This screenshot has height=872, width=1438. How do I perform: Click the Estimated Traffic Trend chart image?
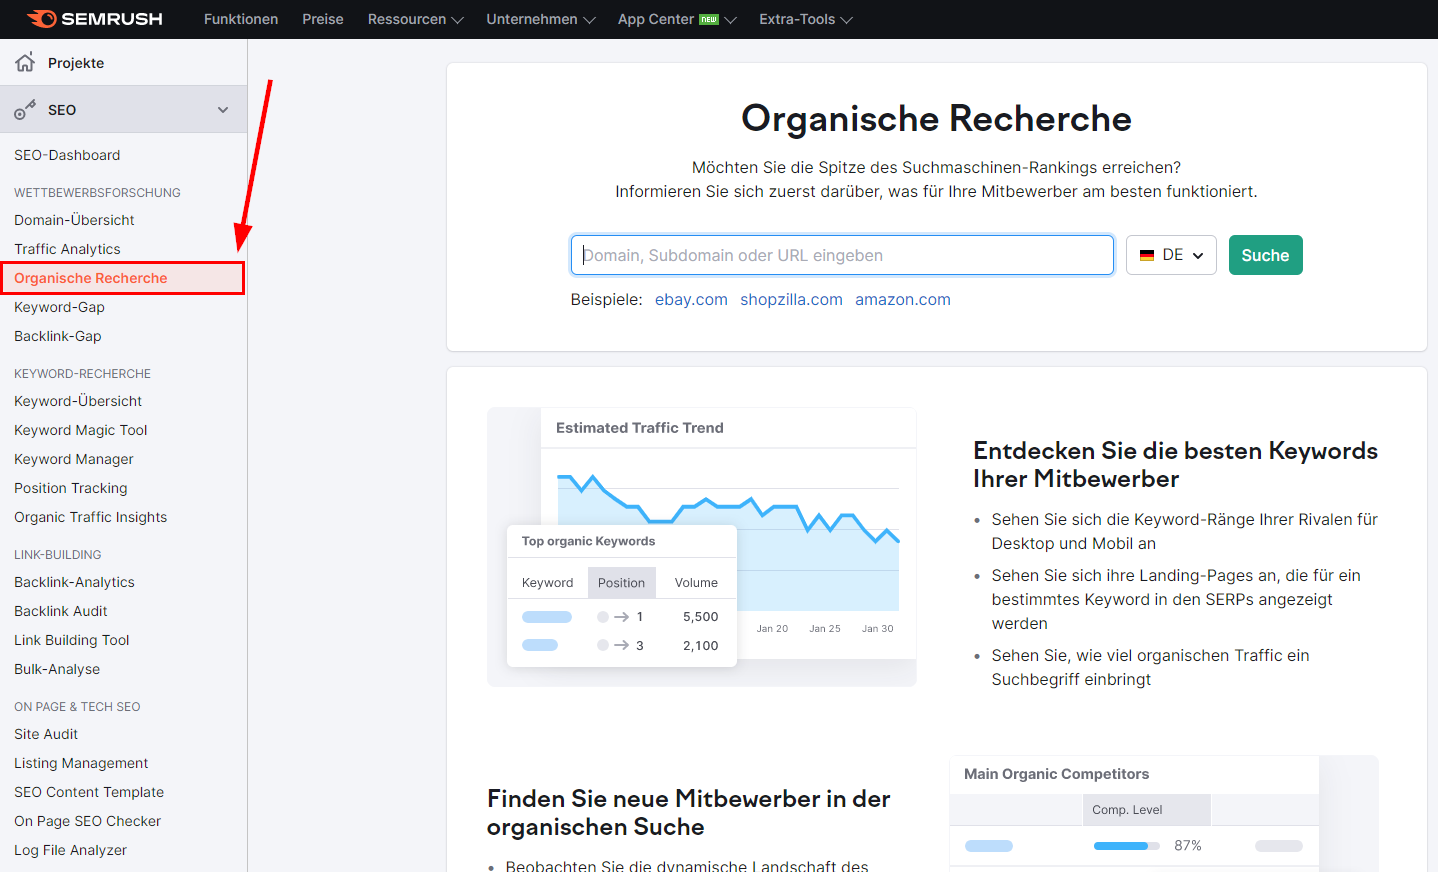click(x=702, y=547)
